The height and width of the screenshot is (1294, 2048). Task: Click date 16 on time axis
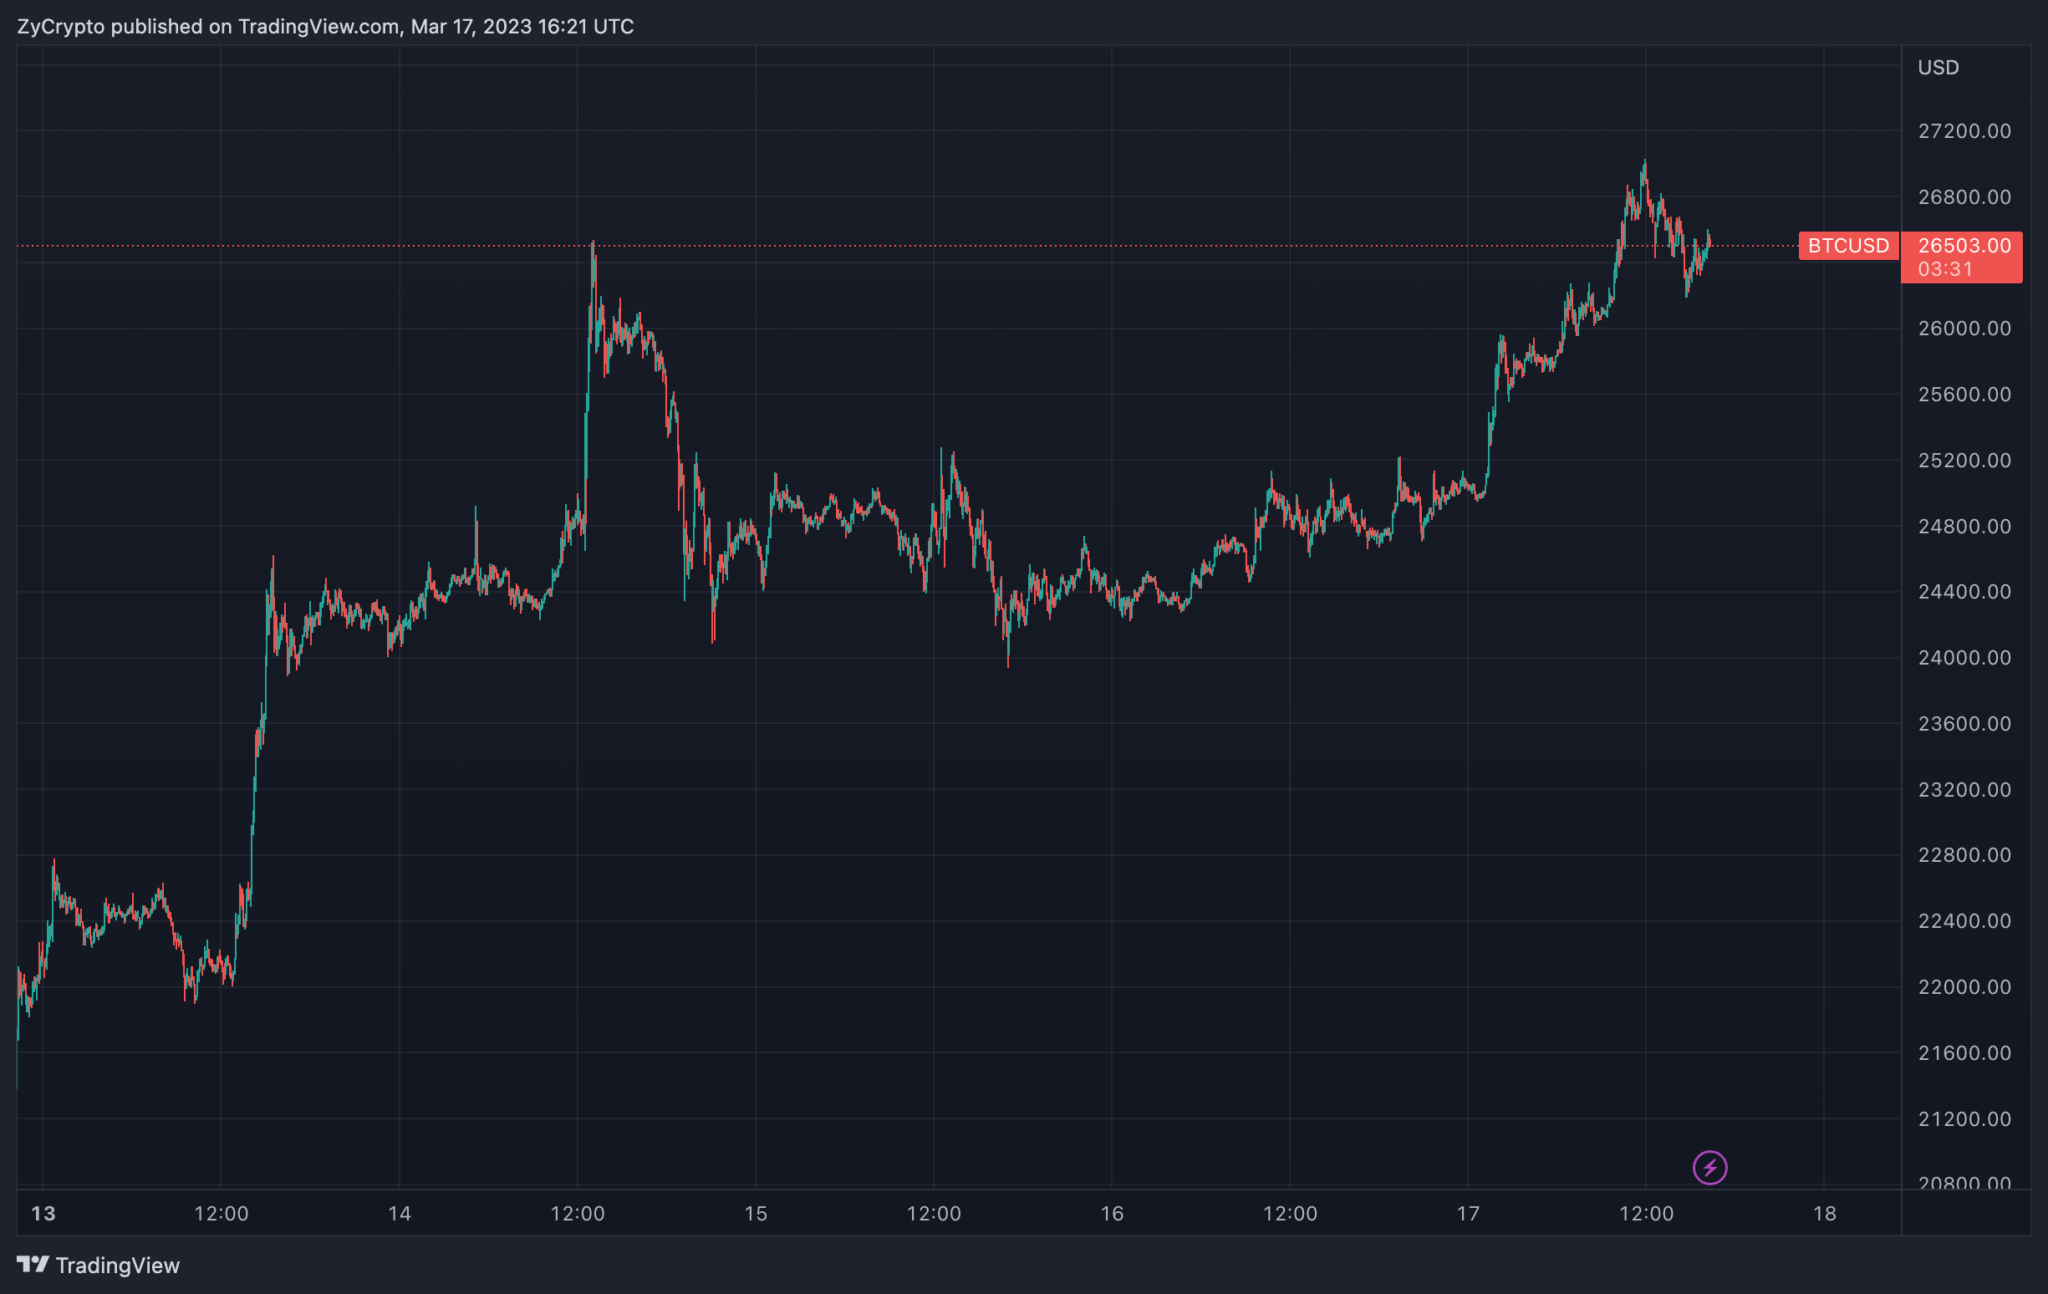[x=1112, y=1214]
